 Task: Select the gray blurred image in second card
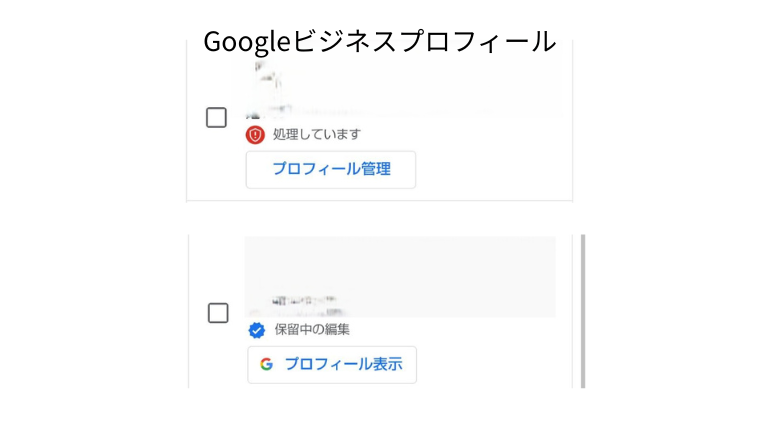coord(400,276)
